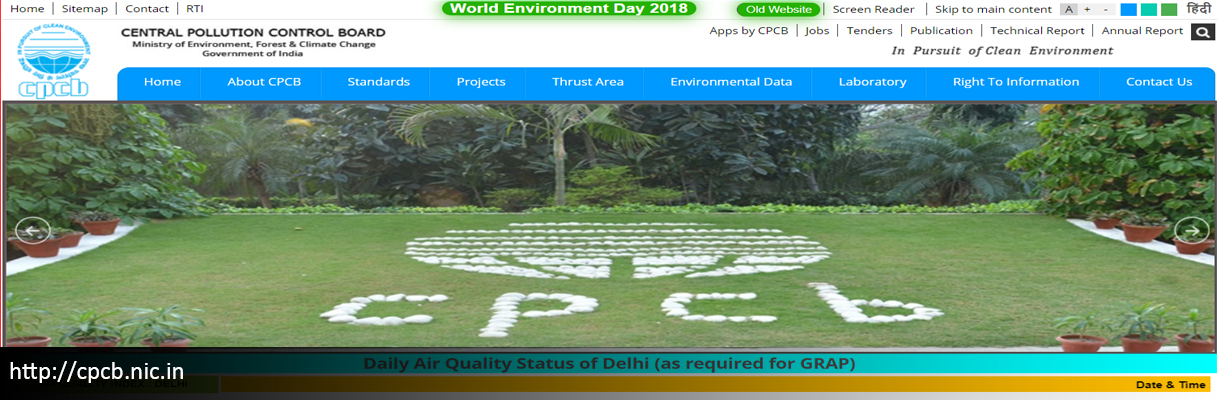
Task: Reset font size with A button
Action: coord(1069,9)
